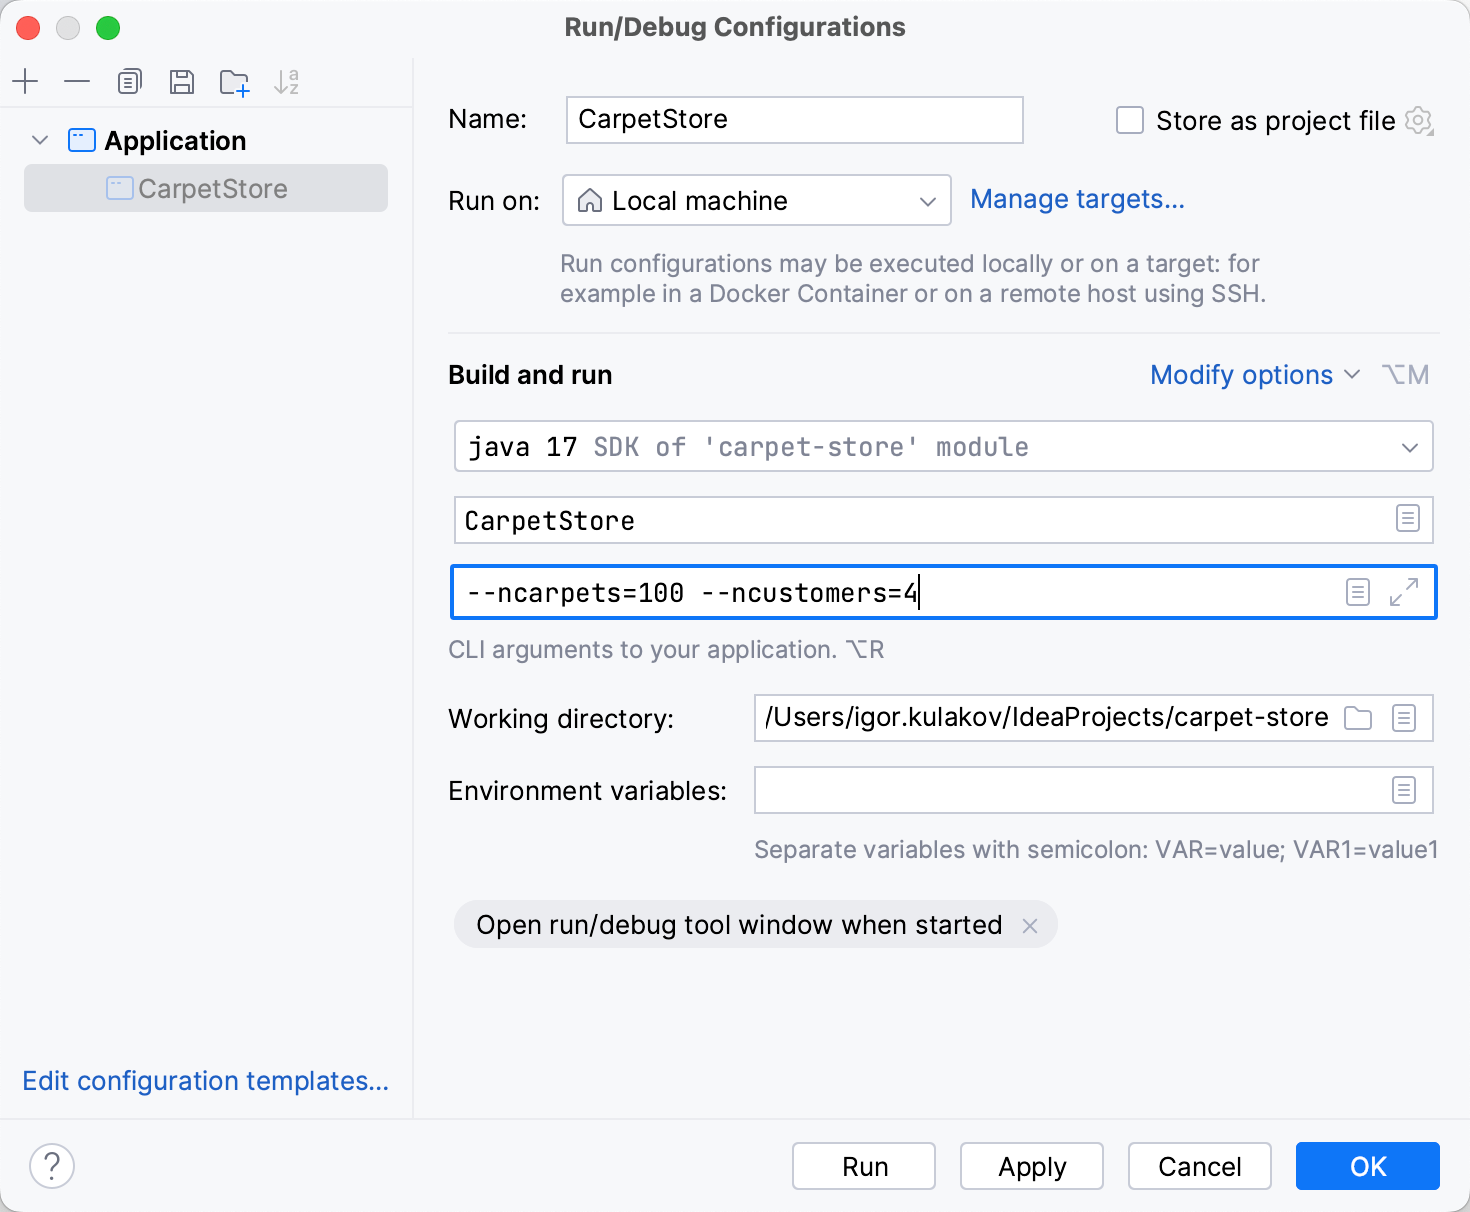Open help using the question mark button
The image size is (1470, 1212).
click(x=52, y=1166)
